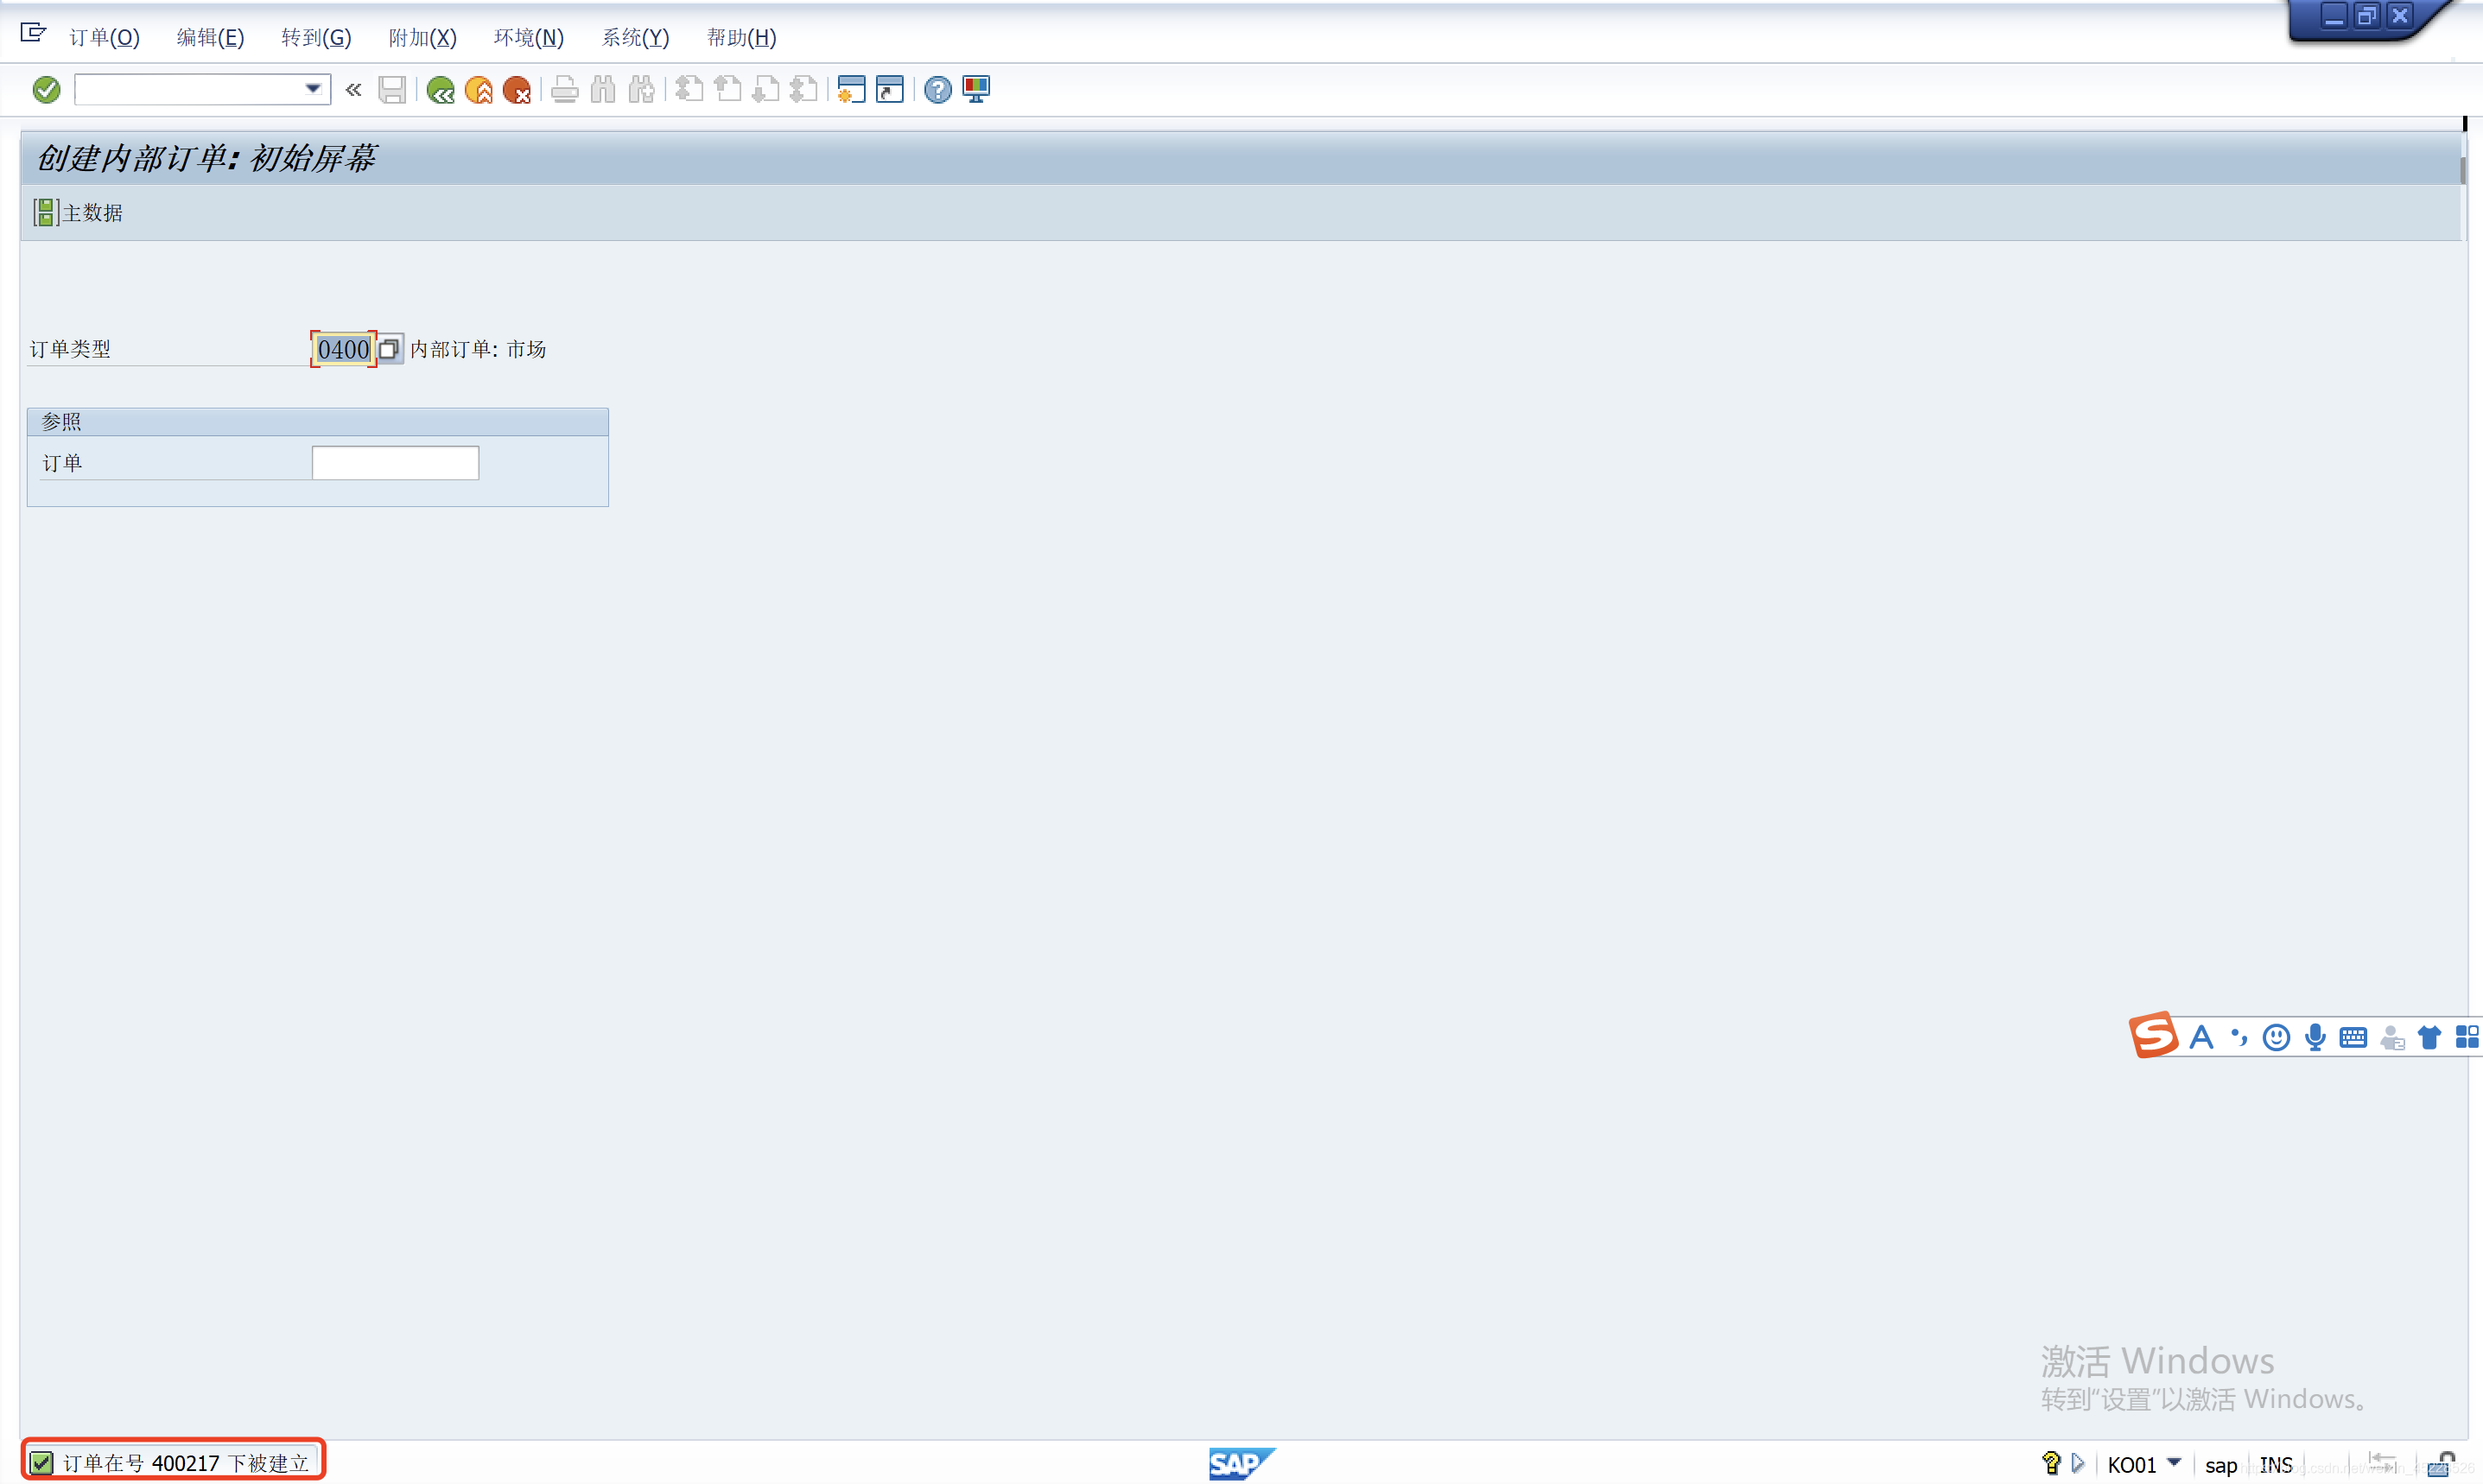Screen dimensions: 2483x1484
Task: Open the 环境(N) menu
Action: tap(528, 38)
